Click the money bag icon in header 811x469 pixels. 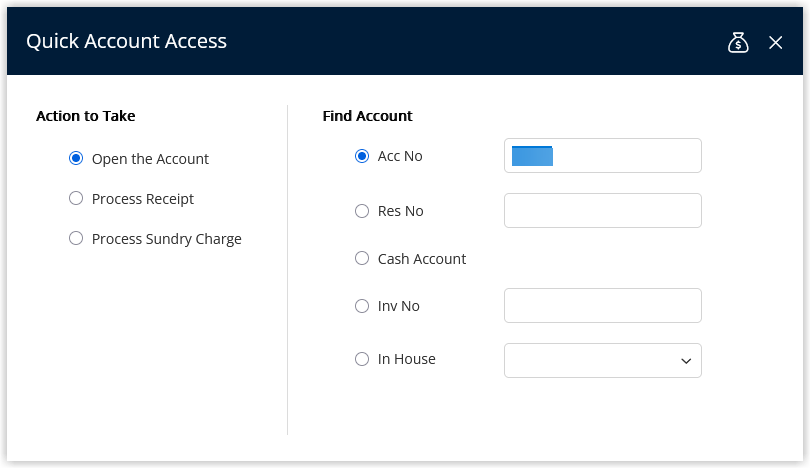(x=738, y=42)
